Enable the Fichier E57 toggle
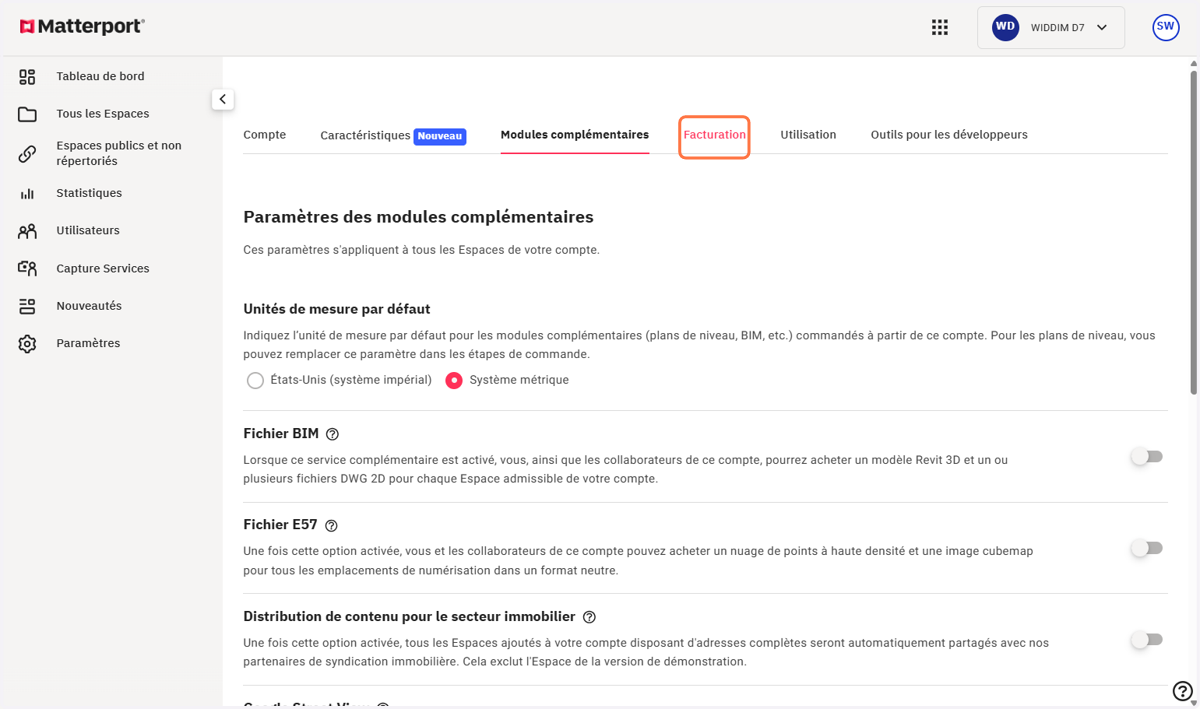The image size is (1200, 709). (1146, 548)
